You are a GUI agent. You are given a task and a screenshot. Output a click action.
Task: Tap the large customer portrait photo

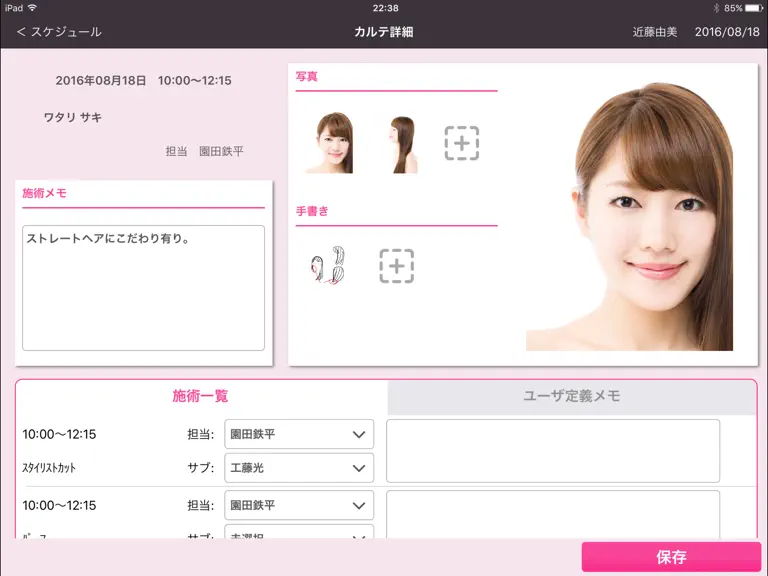click(629, 216)
